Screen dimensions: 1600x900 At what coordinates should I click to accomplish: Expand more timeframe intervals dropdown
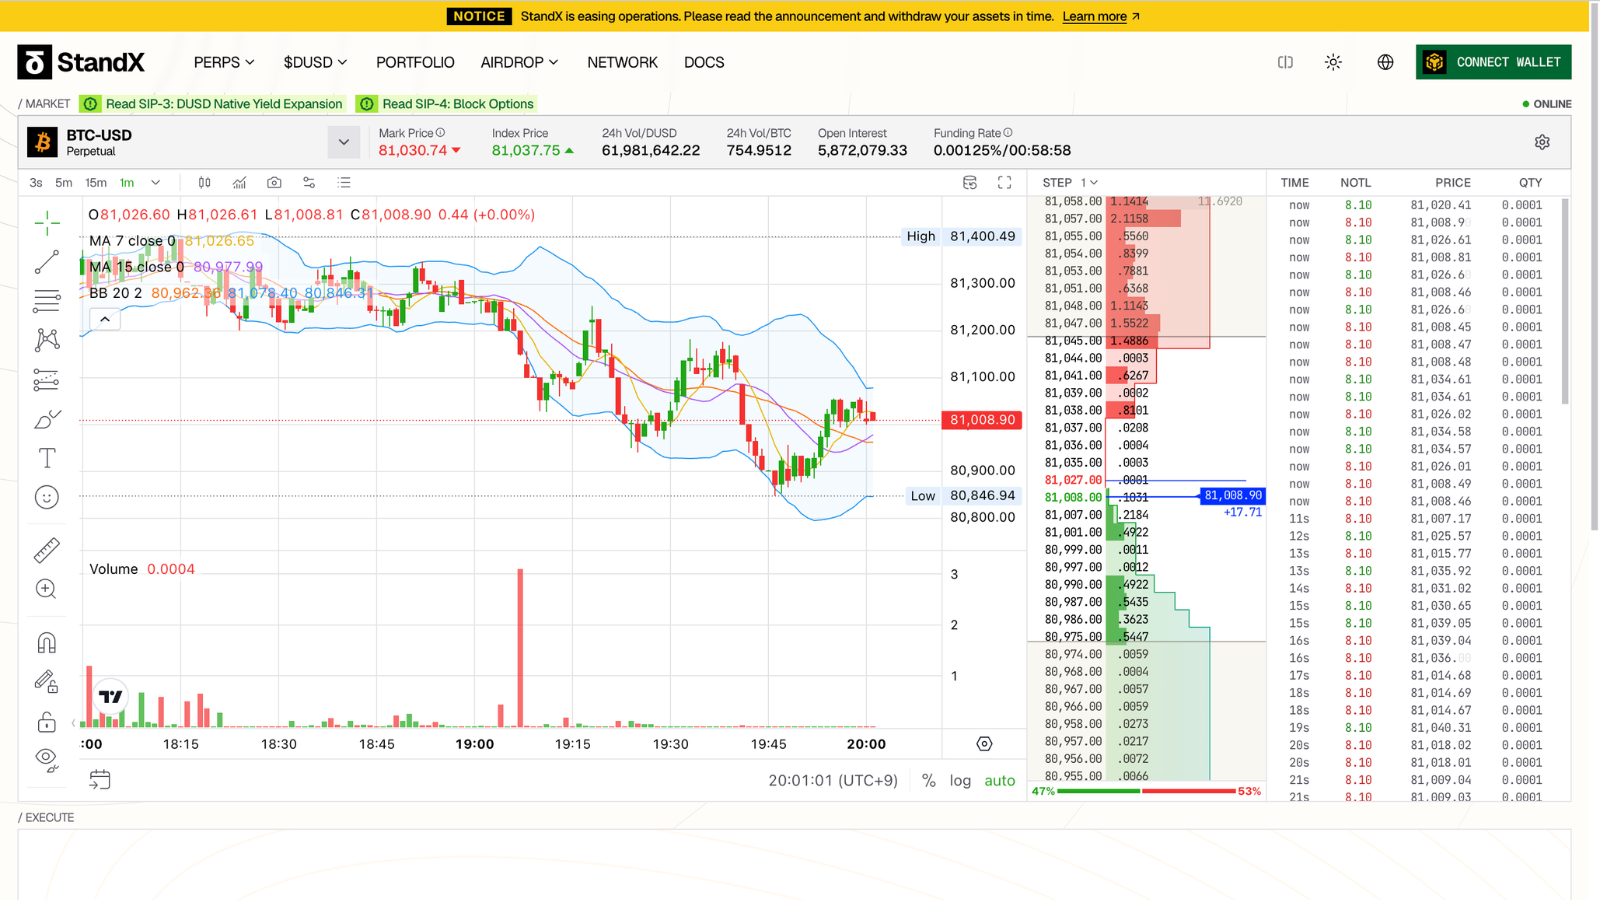click(x=155, y=183)
